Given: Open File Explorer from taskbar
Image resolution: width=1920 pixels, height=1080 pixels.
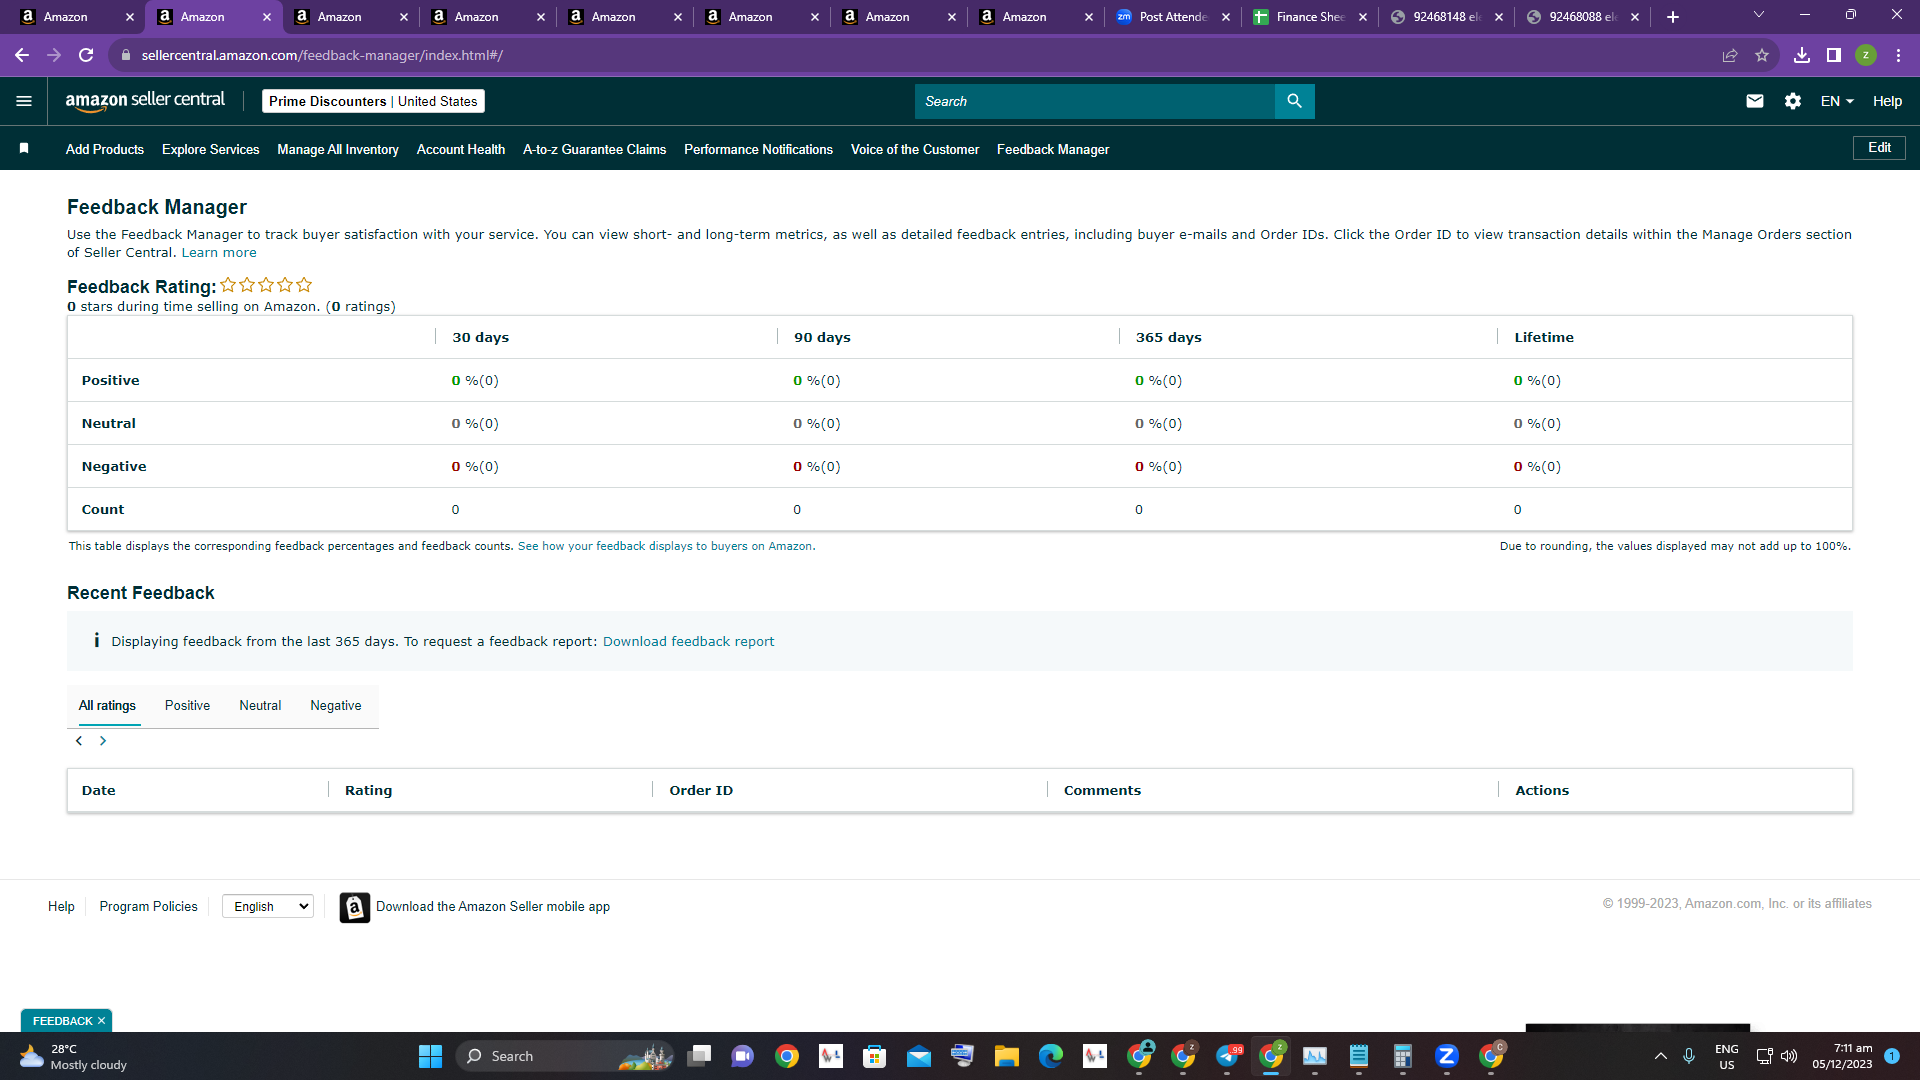Looking at the screenshot, I should [1006, 1056].
